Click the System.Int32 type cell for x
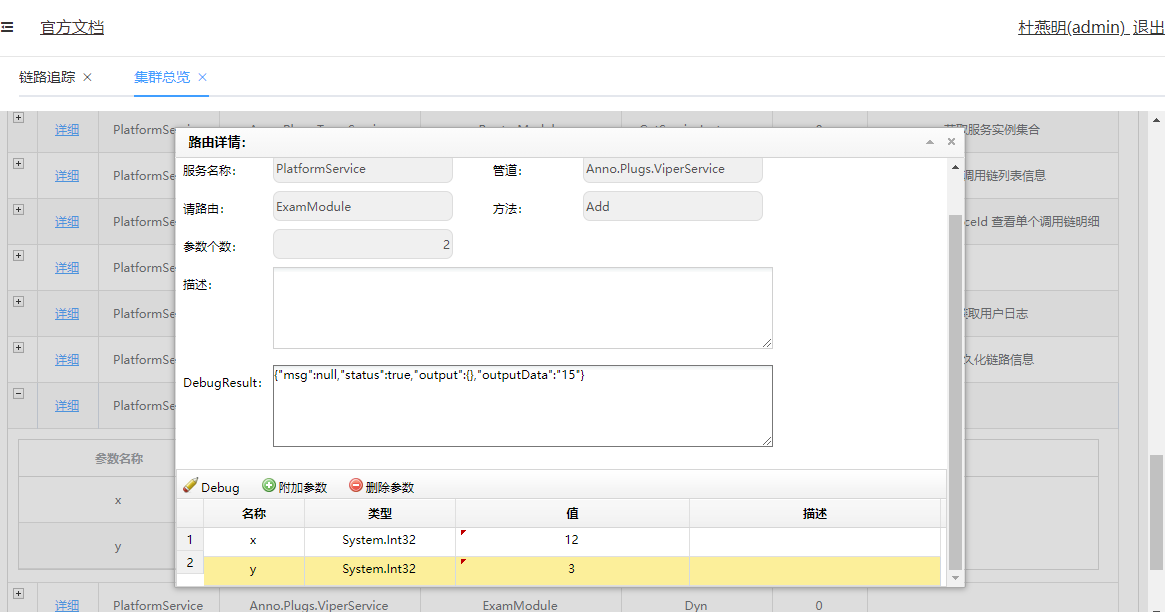 tap(379, 540)
